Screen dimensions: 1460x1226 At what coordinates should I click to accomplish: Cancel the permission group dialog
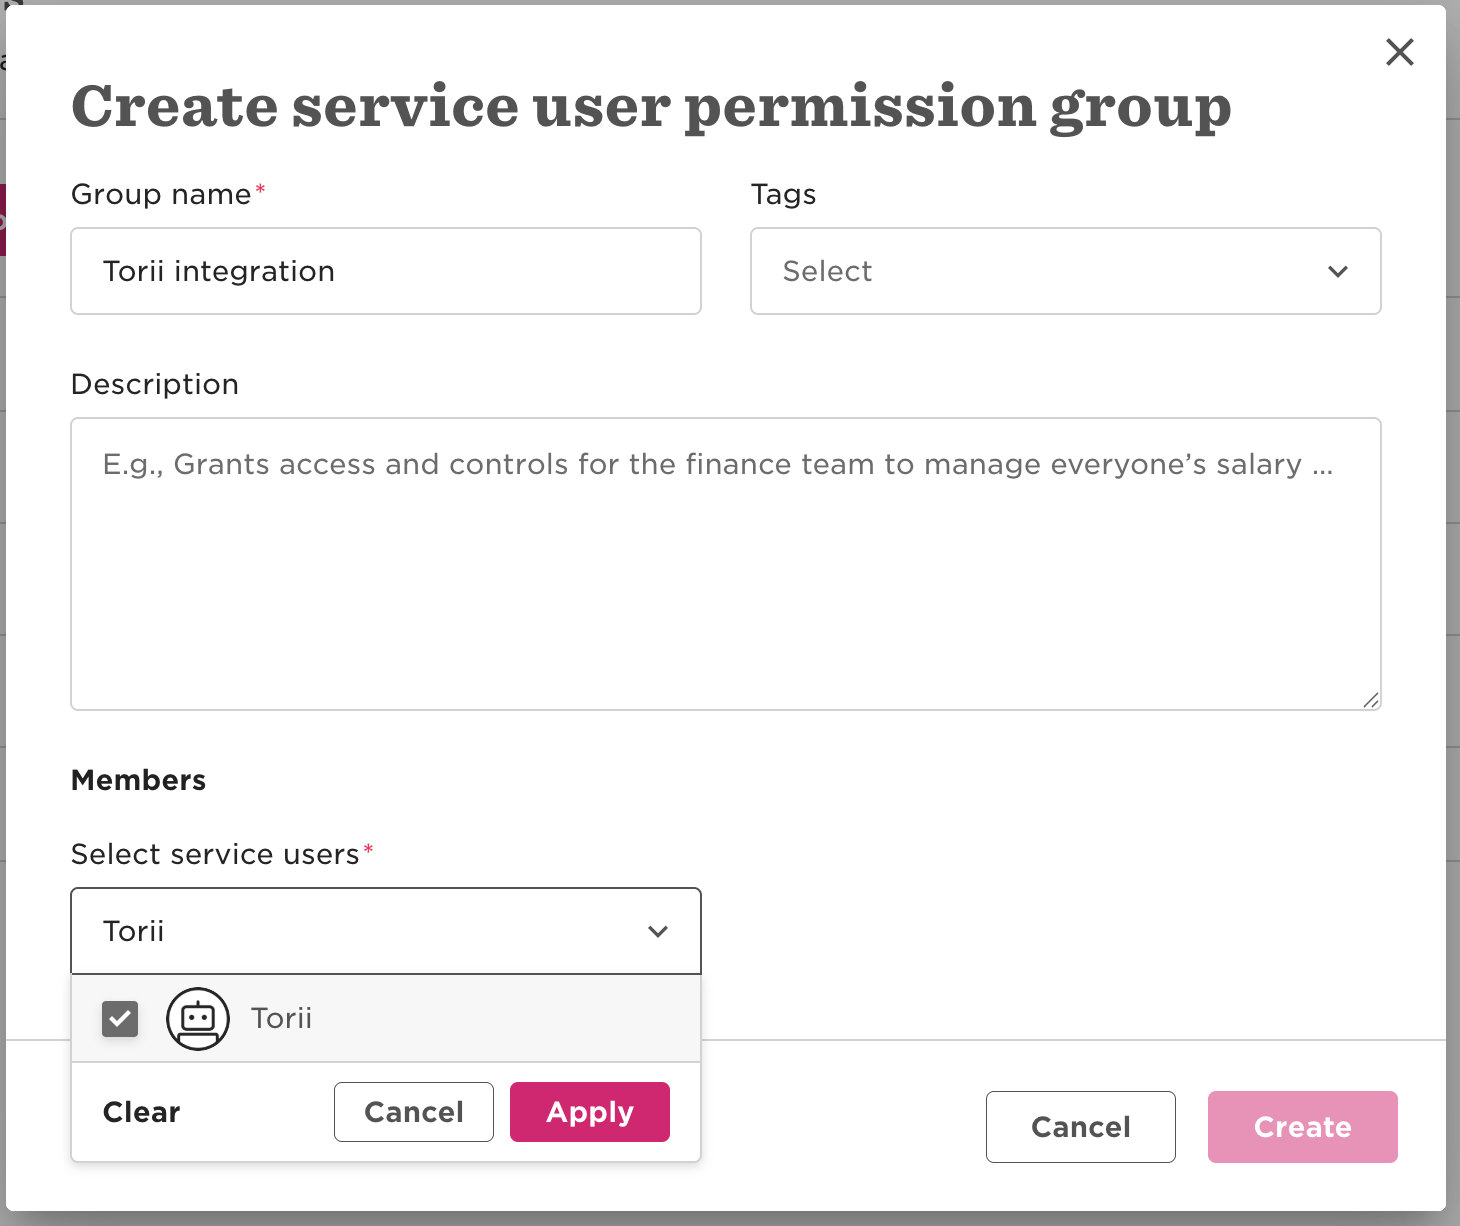pos(1081,1127)
